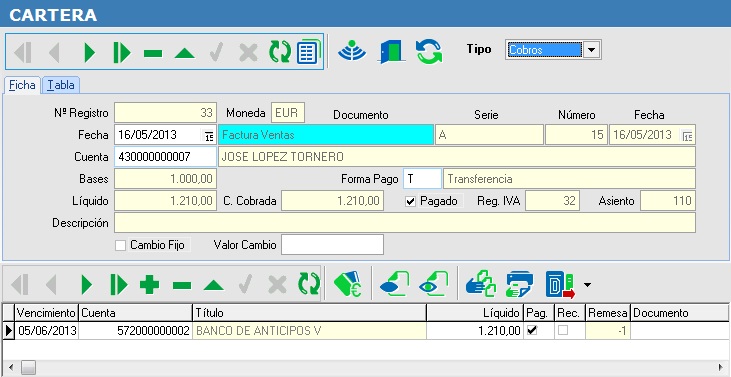This screenshot has height=377, width=731.
Task: Click the eye view document icon
Action: [433, 284]
